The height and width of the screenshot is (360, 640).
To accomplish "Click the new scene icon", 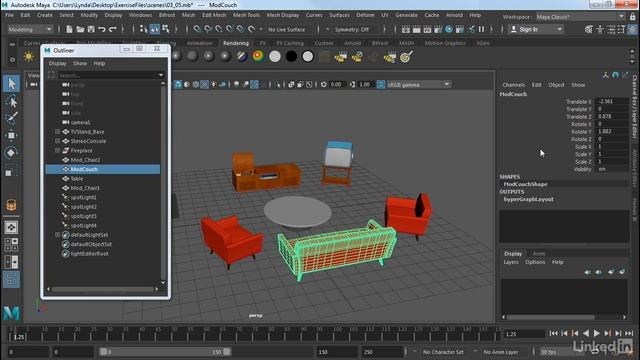I will pyautogui.click(x=69, y=29).
